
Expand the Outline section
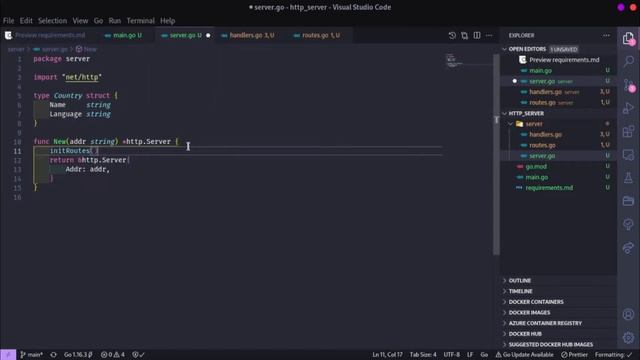519,281
